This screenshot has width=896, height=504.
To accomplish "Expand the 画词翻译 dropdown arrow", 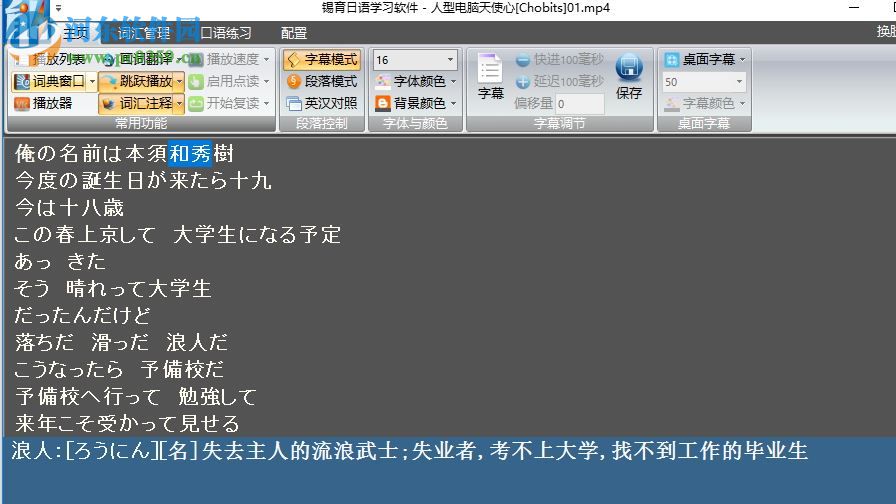I will 179,59.
